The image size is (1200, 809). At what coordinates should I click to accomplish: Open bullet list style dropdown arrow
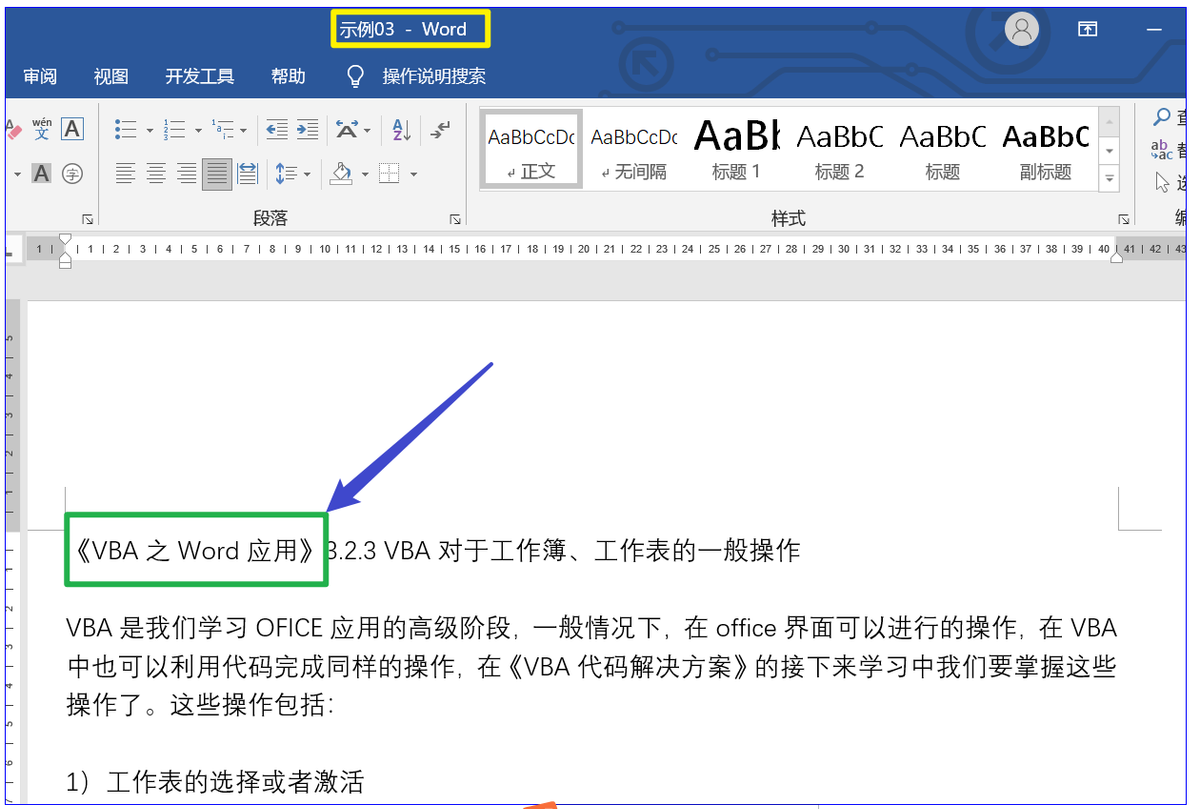pos(150,130)
